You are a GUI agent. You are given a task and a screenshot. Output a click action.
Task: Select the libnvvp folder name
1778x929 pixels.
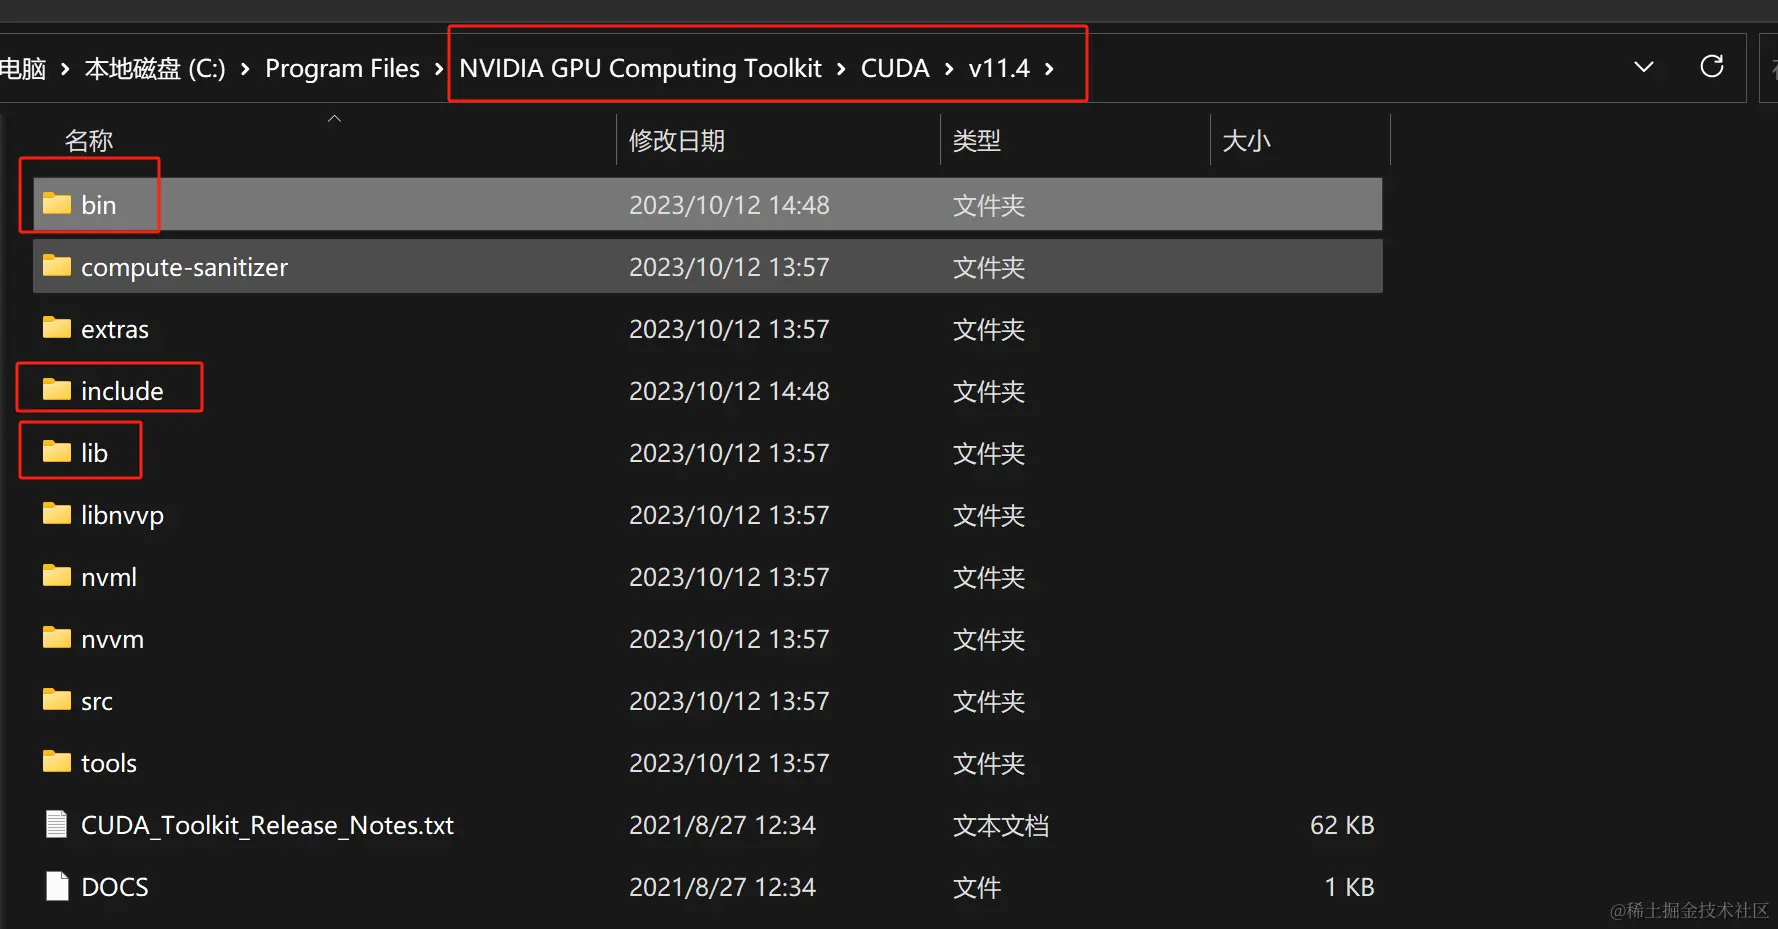(x=122, y=515)
